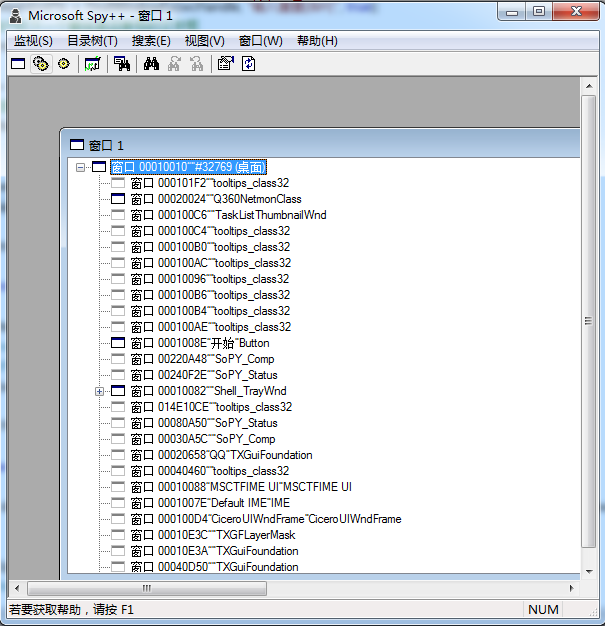Viewport: 605px width, 626px height.
Task: Open the 视图(V) menu
Action: (204, 41)
